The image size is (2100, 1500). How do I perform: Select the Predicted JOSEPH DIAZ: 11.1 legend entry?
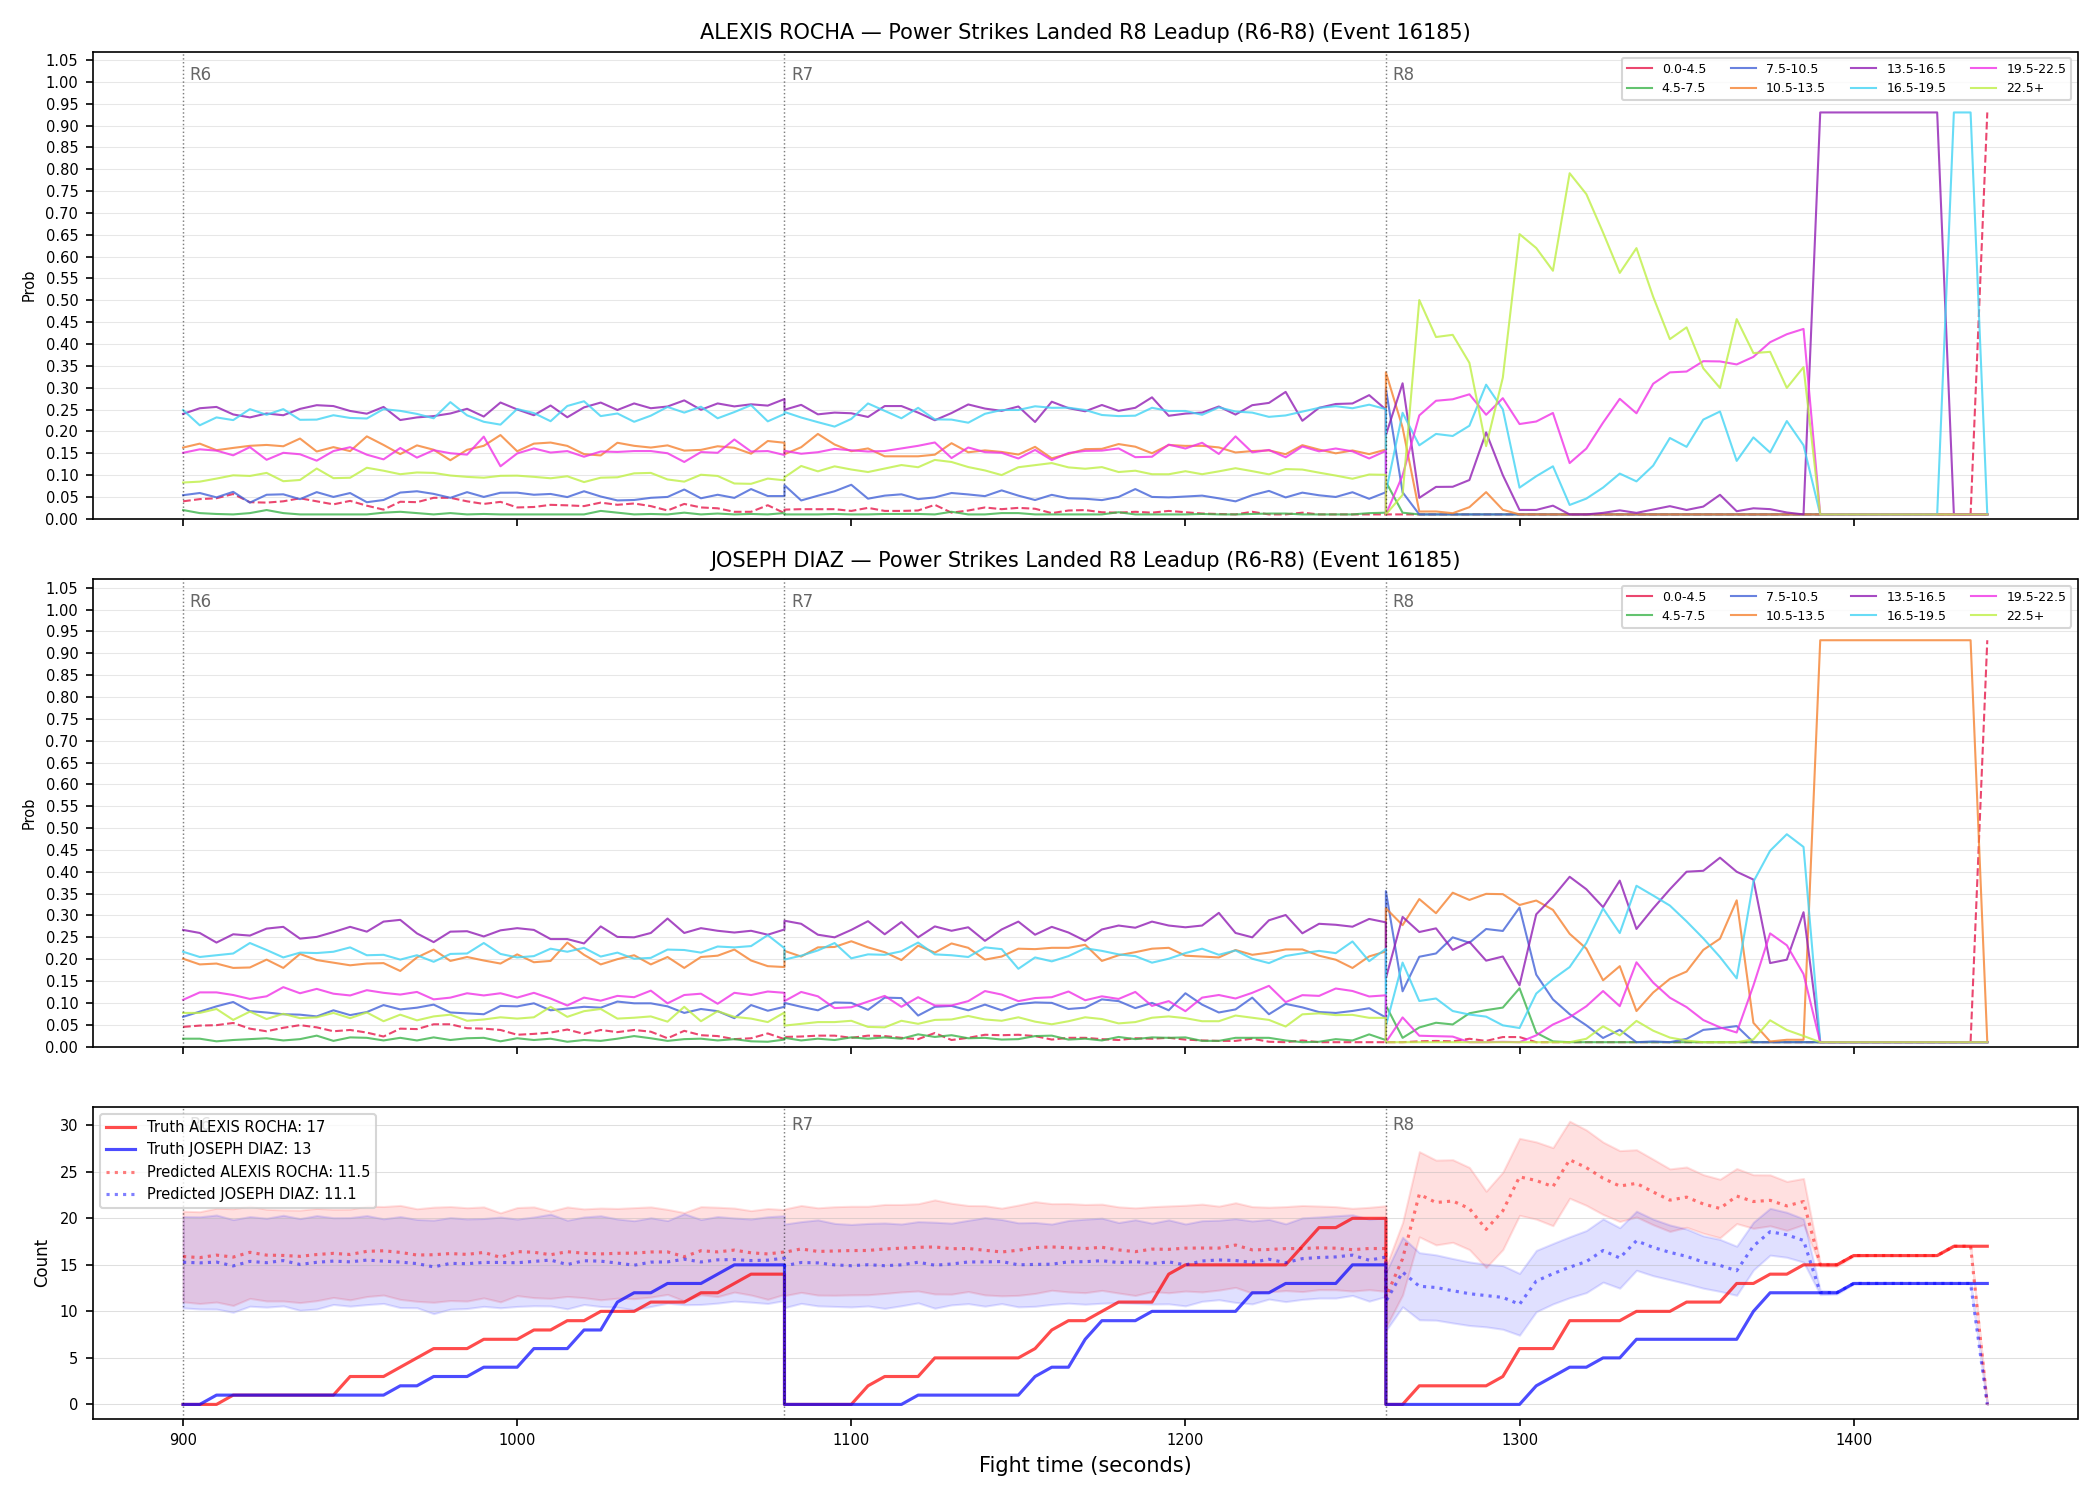[x=230, y=1193]
